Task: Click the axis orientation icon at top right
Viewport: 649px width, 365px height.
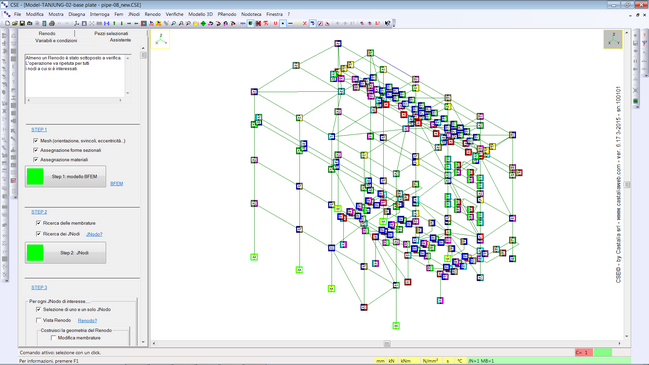Action: (x=613, y=39)
